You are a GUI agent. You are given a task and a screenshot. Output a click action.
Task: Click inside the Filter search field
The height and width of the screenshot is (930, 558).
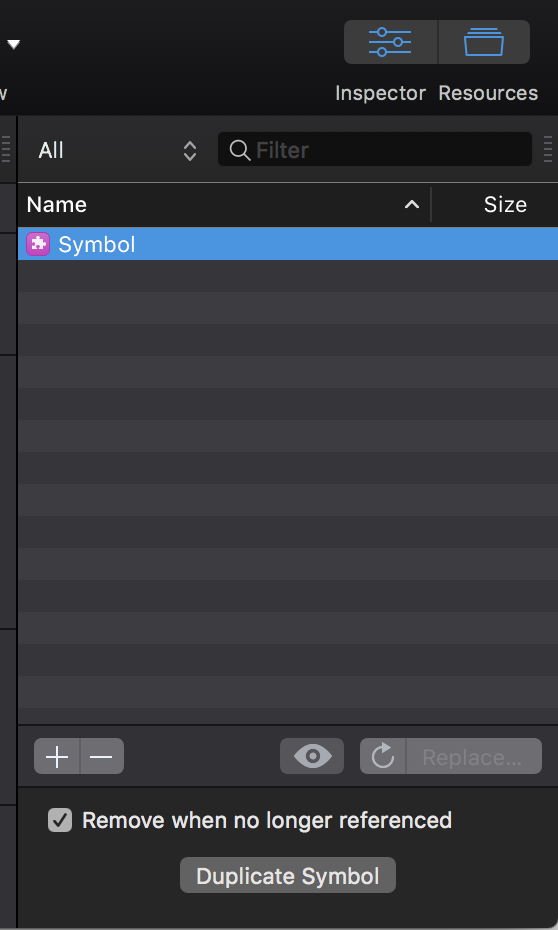pyautogui.click(x=375, y=149)
